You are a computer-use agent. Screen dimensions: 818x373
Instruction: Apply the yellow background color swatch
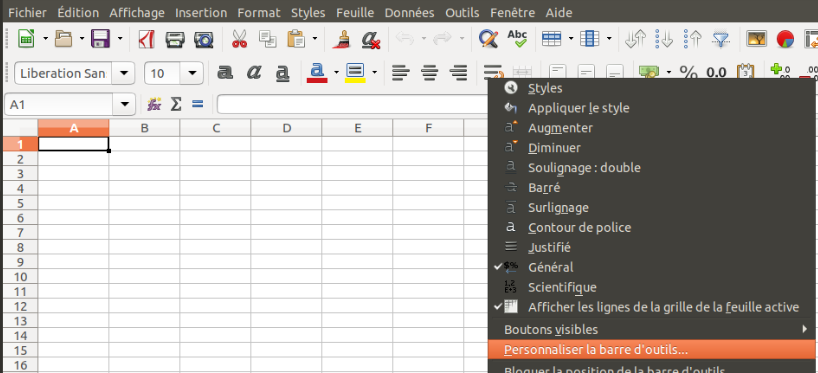[355, 73]
